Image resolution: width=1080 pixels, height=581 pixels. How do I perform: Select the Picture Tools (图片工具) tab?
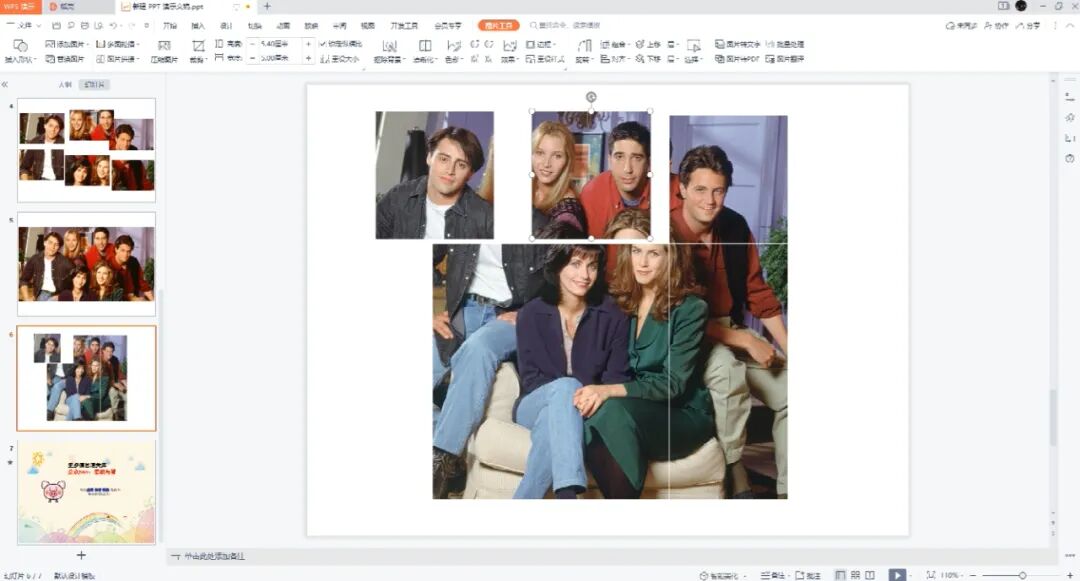coord(499,25)
